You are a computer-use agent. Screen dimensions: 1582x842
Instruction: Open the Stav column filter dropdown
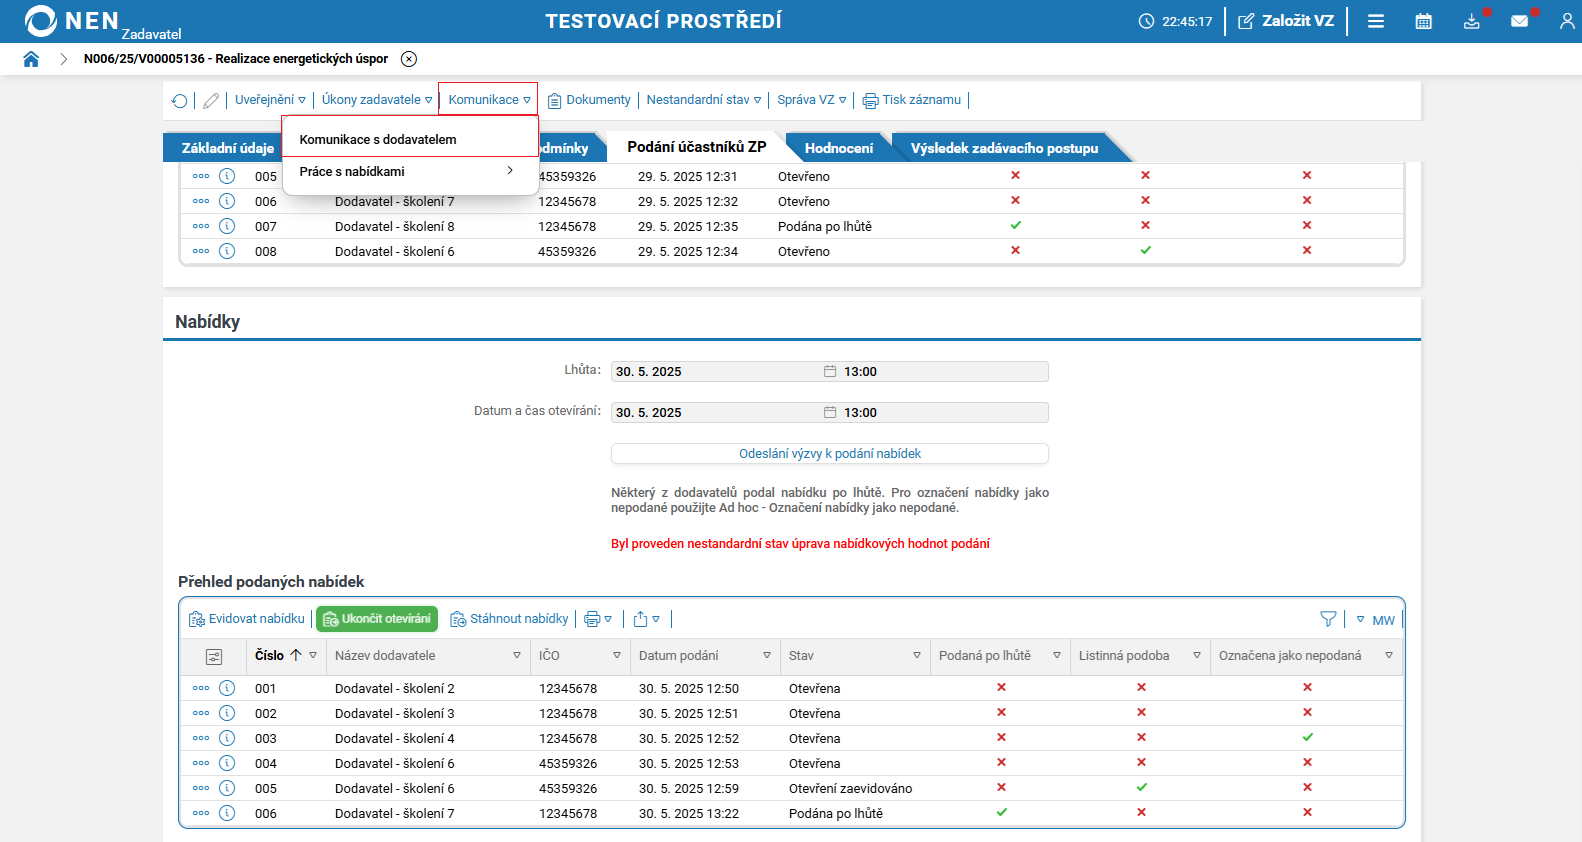click(916, 656)
